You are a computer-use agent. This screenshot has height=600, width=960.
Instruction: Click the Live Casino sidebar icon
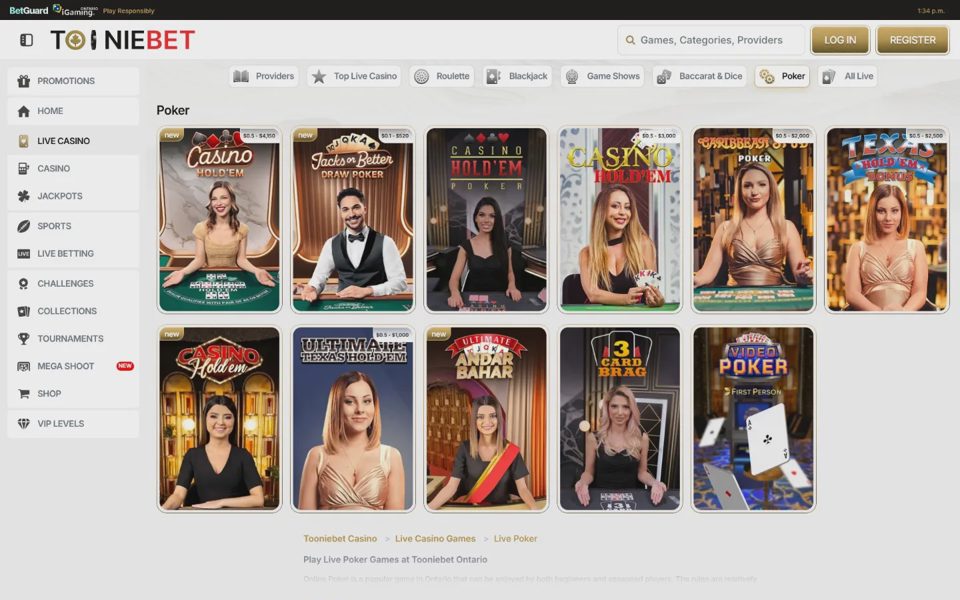[x=23, y=141]
